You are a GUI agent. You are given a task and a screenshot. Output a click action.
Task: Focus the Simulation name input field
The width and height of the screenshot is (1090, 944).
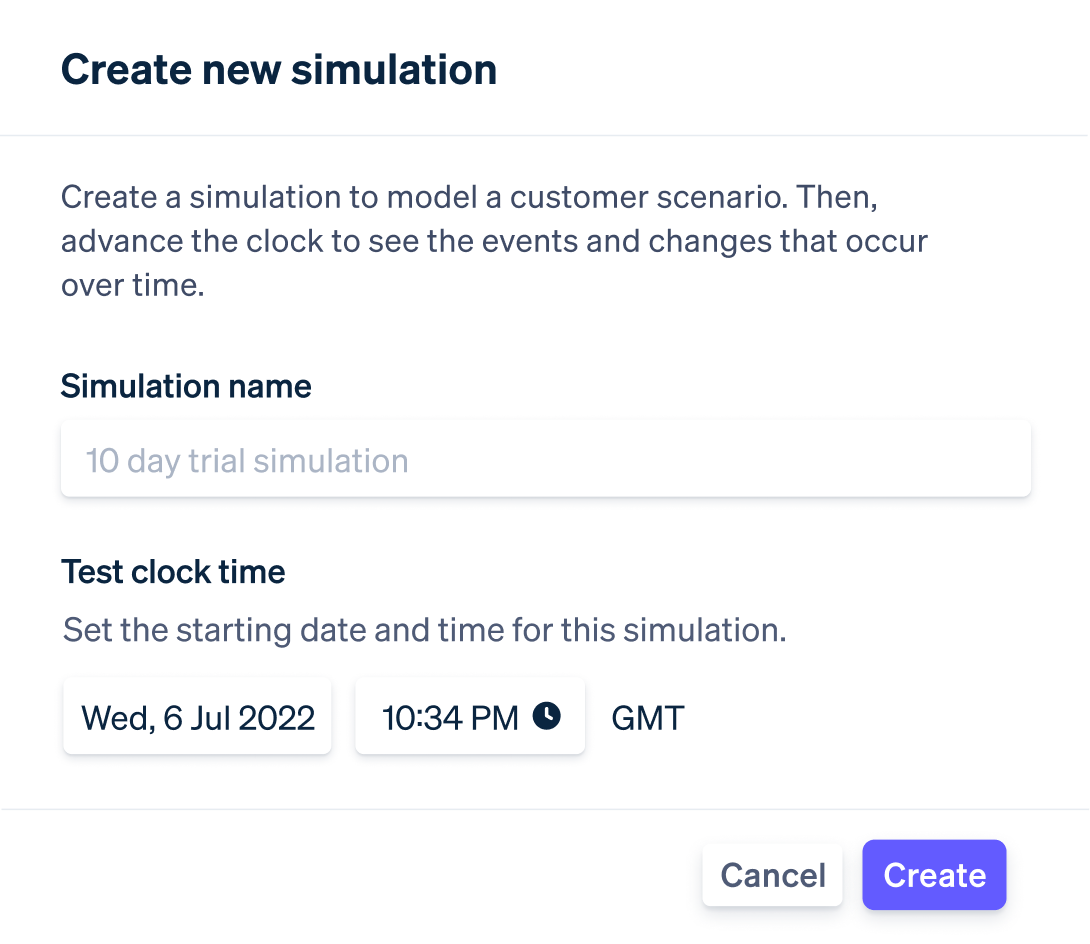coord(546,461)
